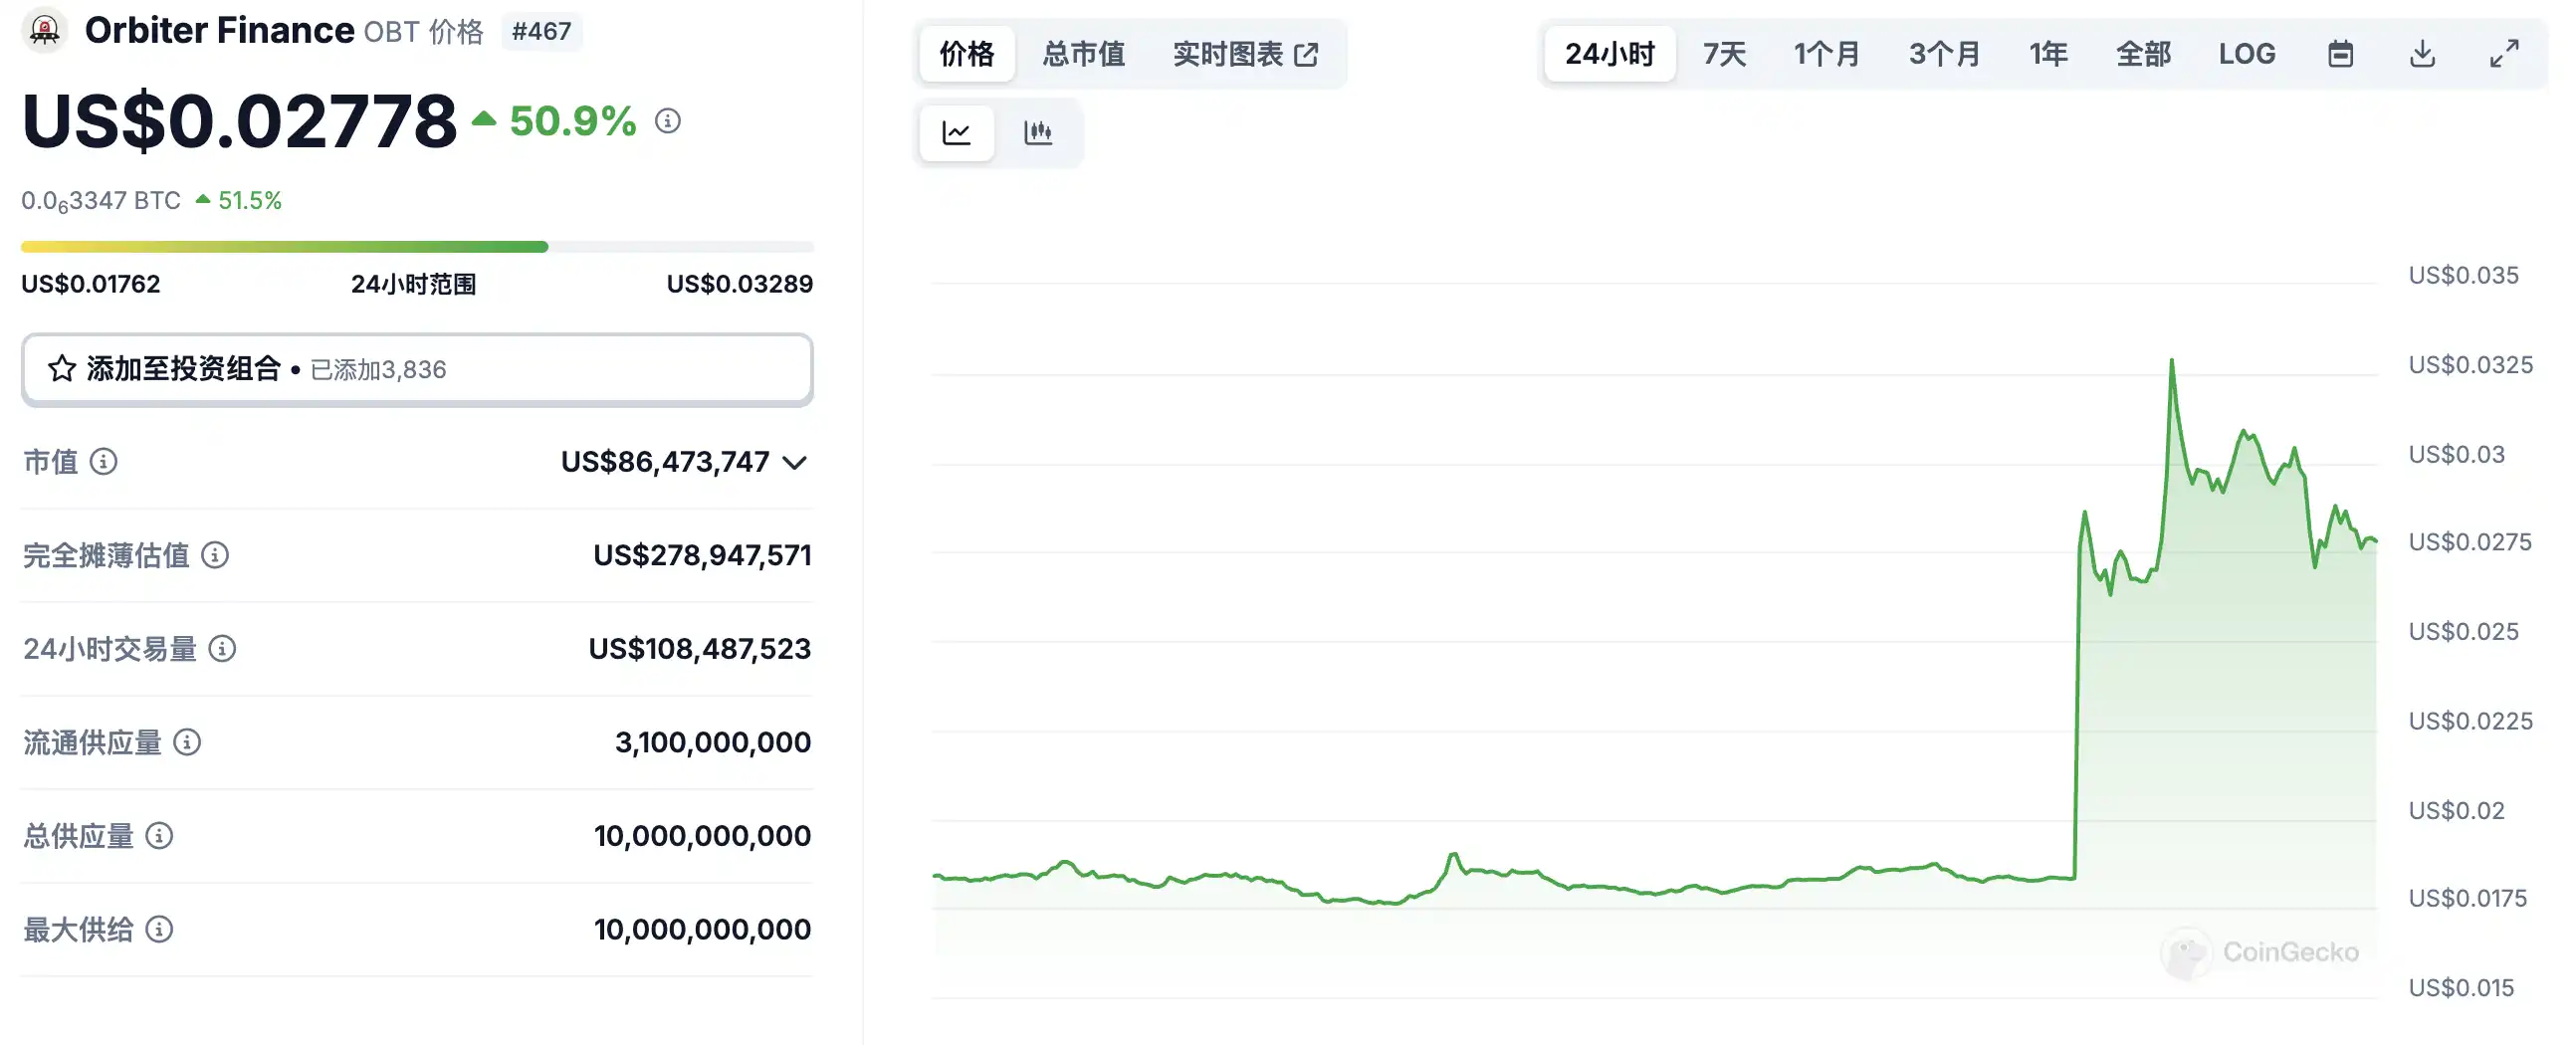Click info icon next to 市值
This screenshot has width=2576, height=1045.
click(x=103, y=461)
